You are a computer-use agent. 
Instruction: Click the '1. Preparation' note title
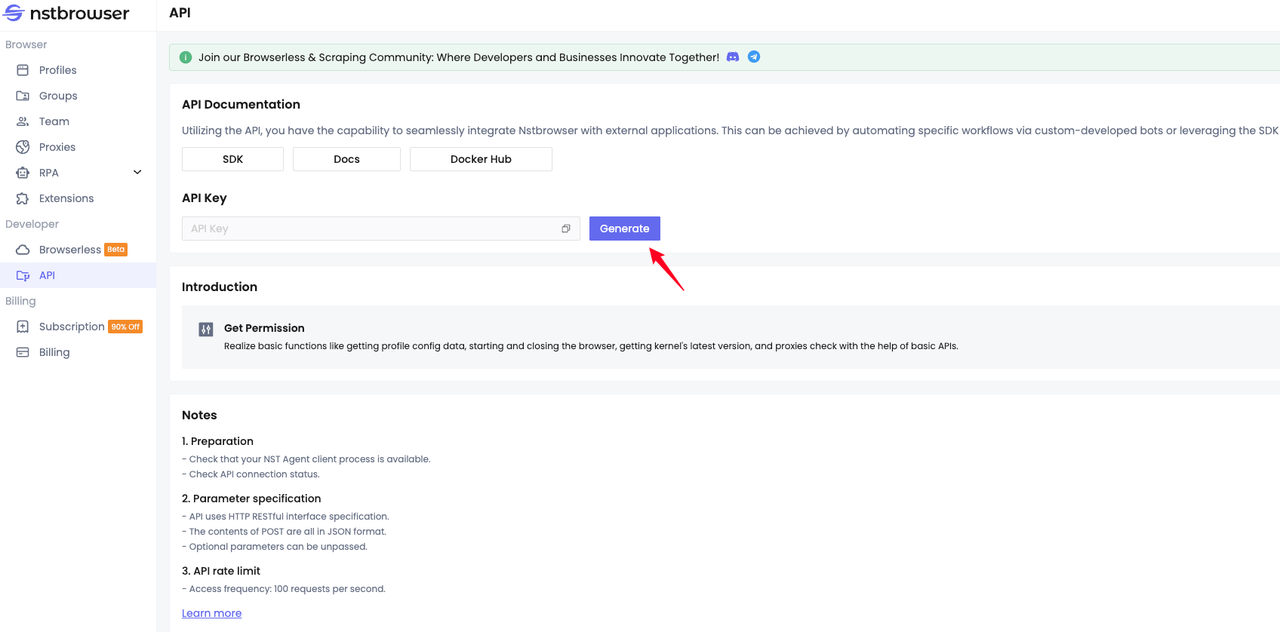pos(218,441)
